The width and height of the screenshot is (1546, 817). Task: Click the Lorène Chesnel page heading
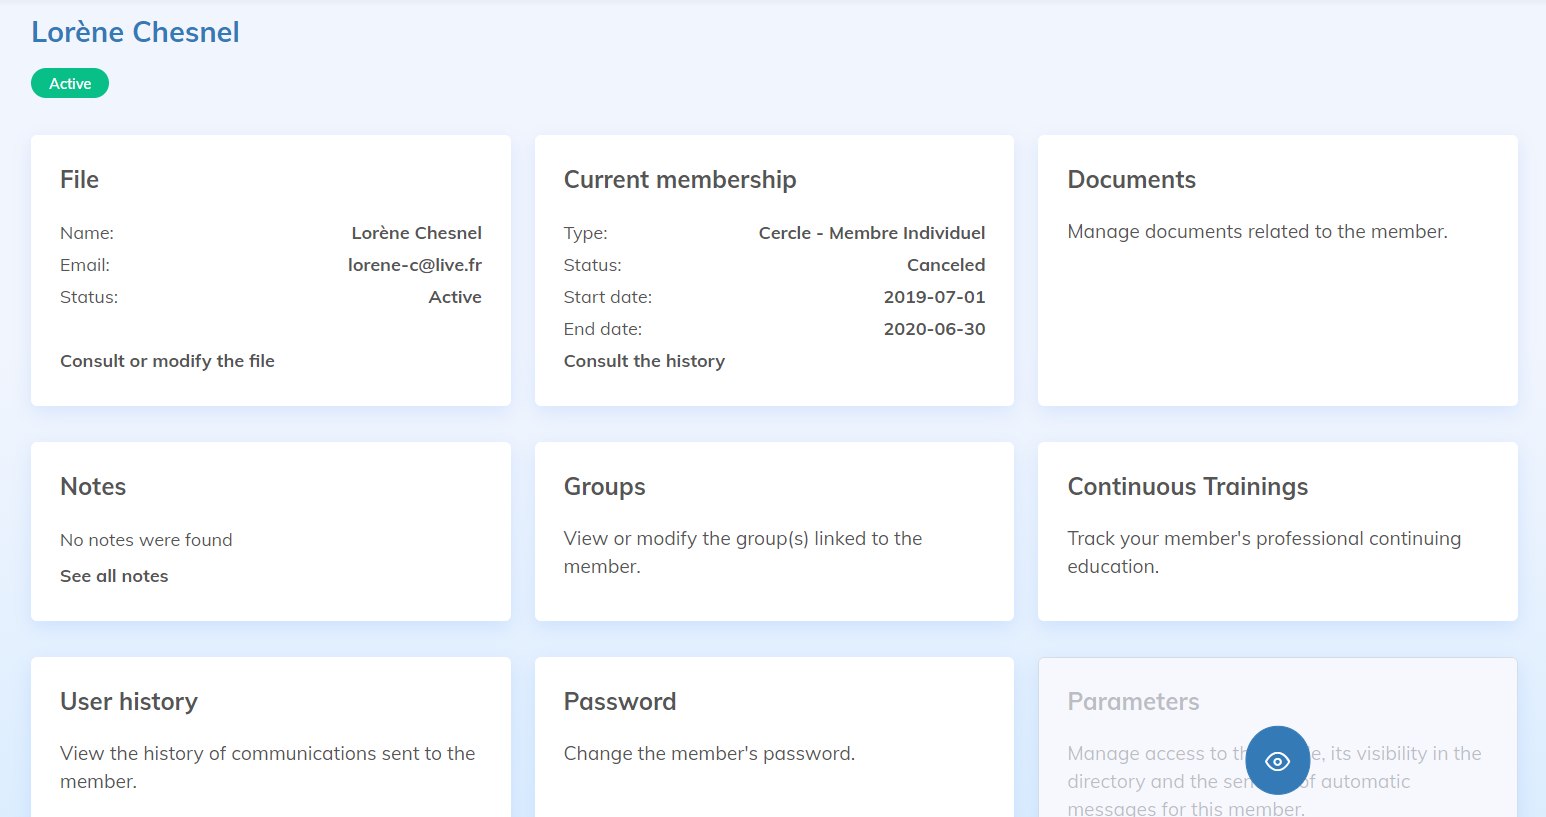(136, 32)
